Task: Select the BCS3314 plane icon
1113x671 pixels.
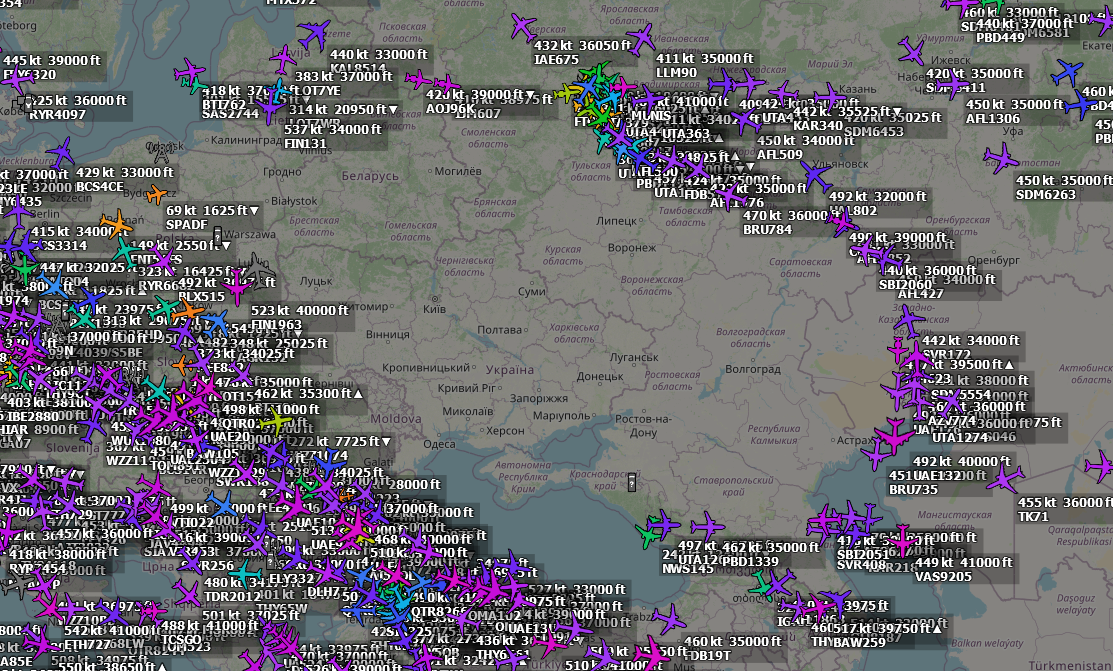Action: tap(17, 212)
